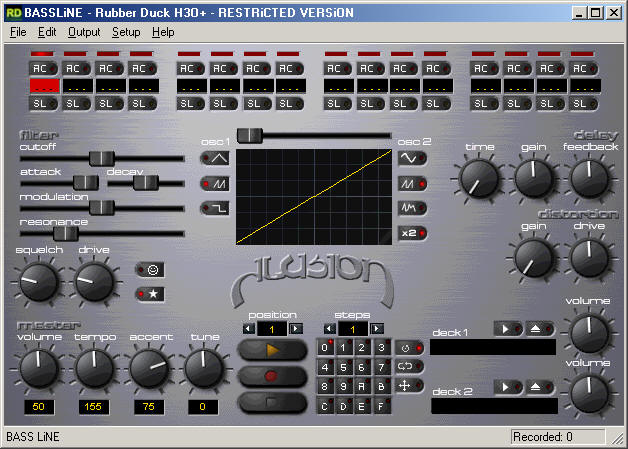Open the Output menu
Viewport: 628px width, 449px height.
[x=84, y=32]
